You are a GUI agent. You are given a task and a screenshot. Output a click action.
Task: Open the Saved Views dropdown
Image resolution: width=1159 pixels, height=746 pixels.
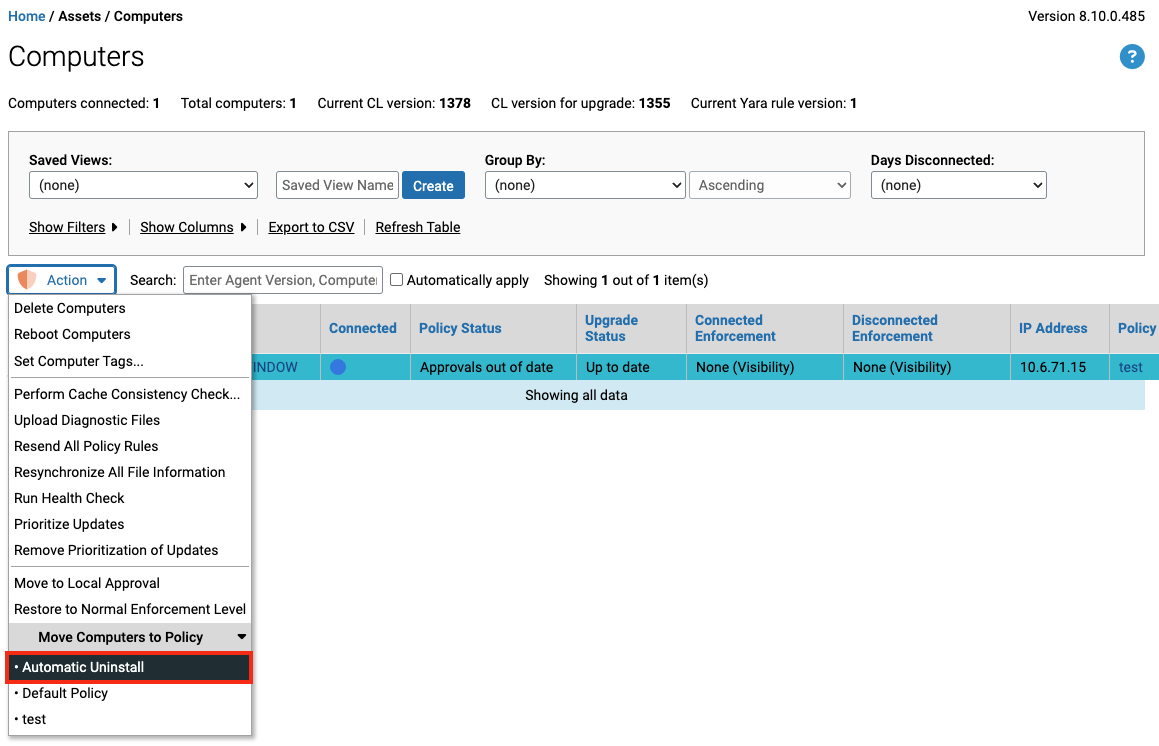pyautogui.click(x=143, y=185)
